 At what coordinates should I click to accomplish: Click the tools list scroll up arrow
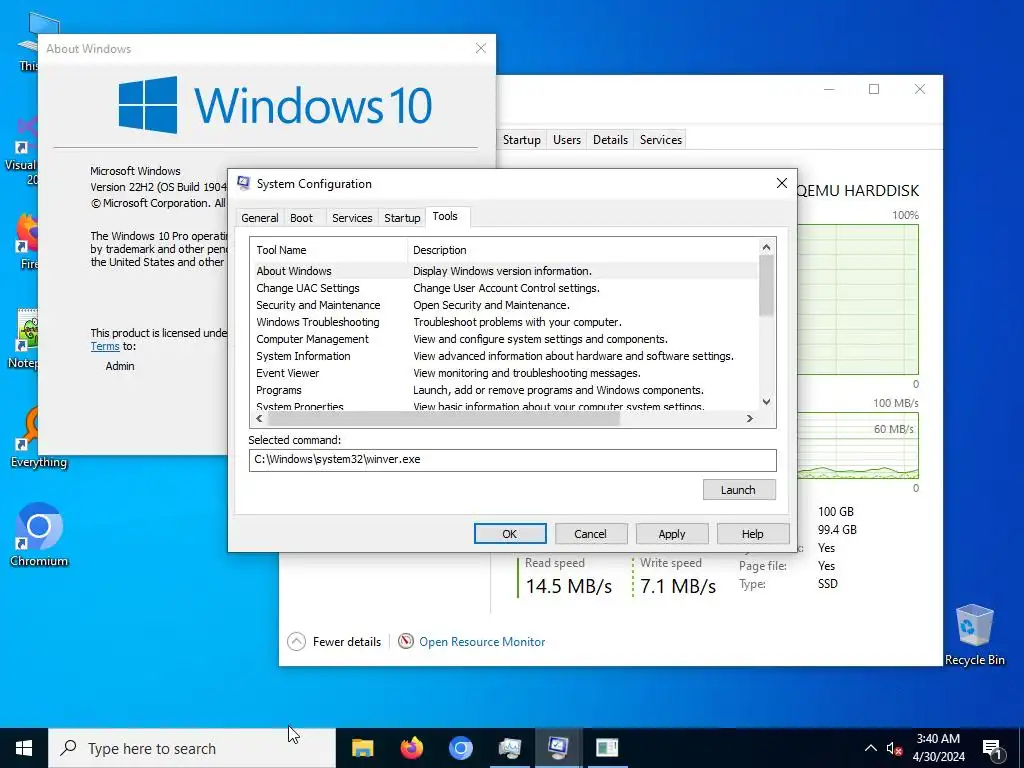click(x=767, y=247)
